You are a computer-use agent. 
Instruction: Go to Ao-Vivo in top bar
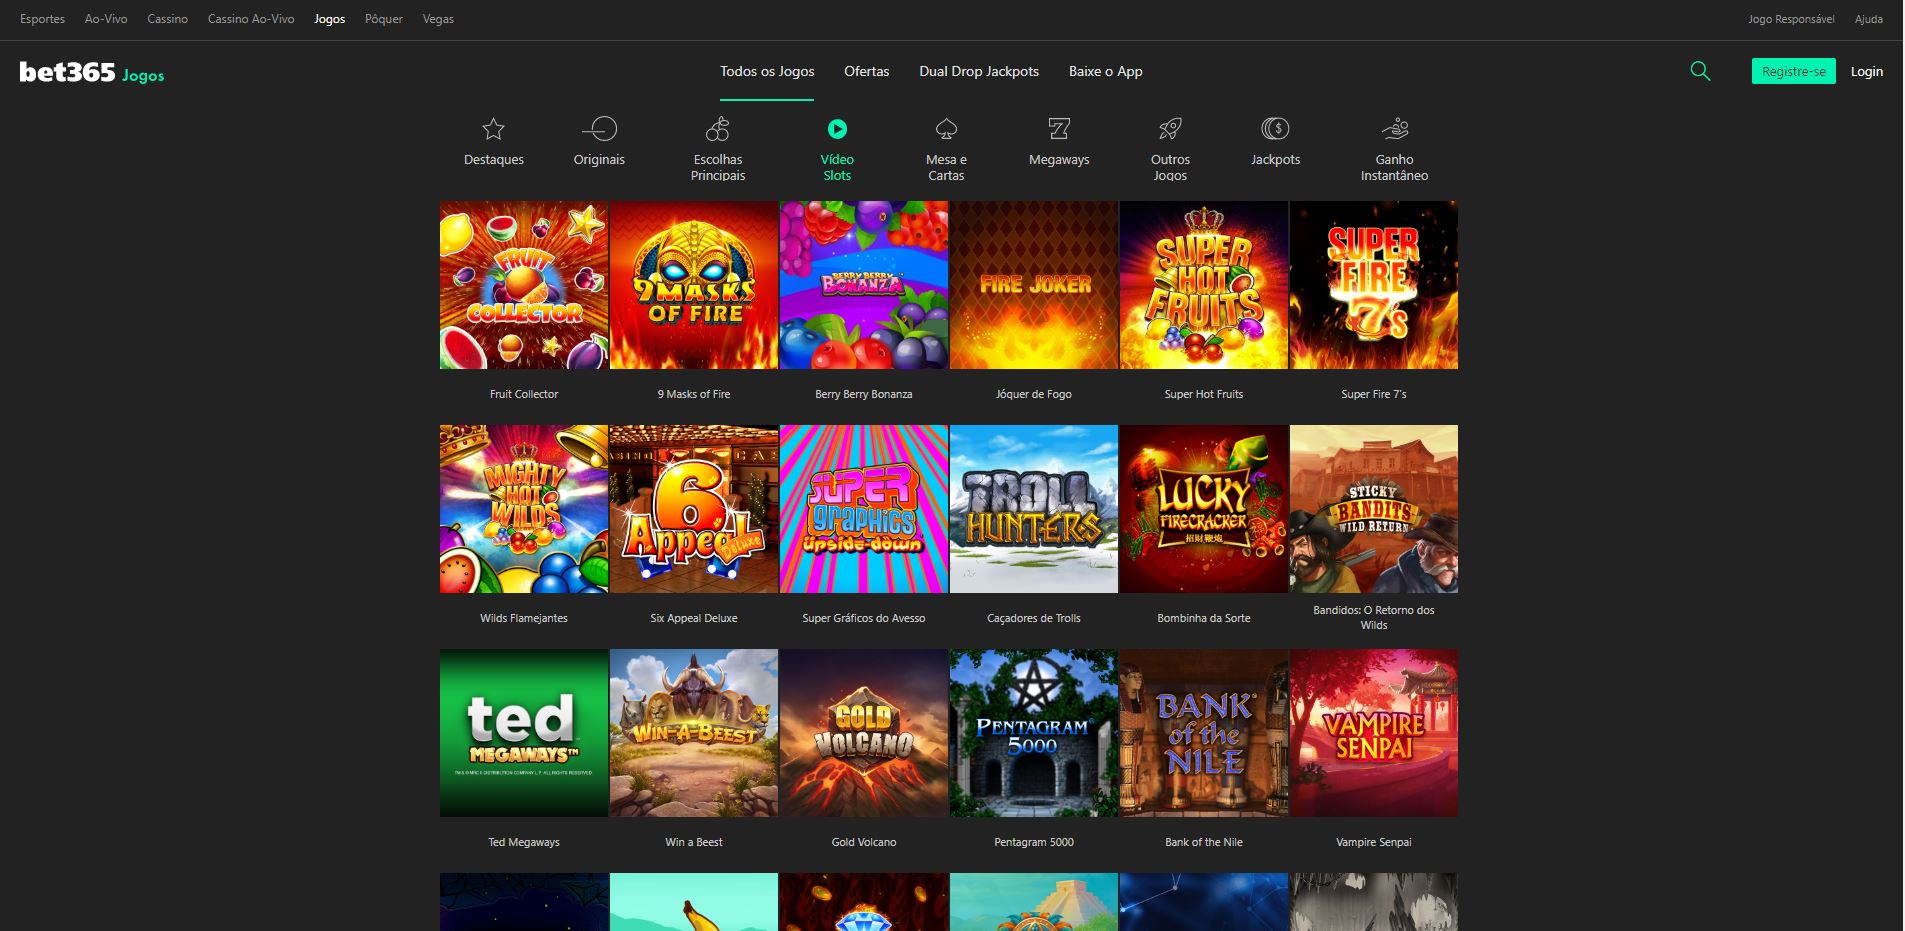106,19
